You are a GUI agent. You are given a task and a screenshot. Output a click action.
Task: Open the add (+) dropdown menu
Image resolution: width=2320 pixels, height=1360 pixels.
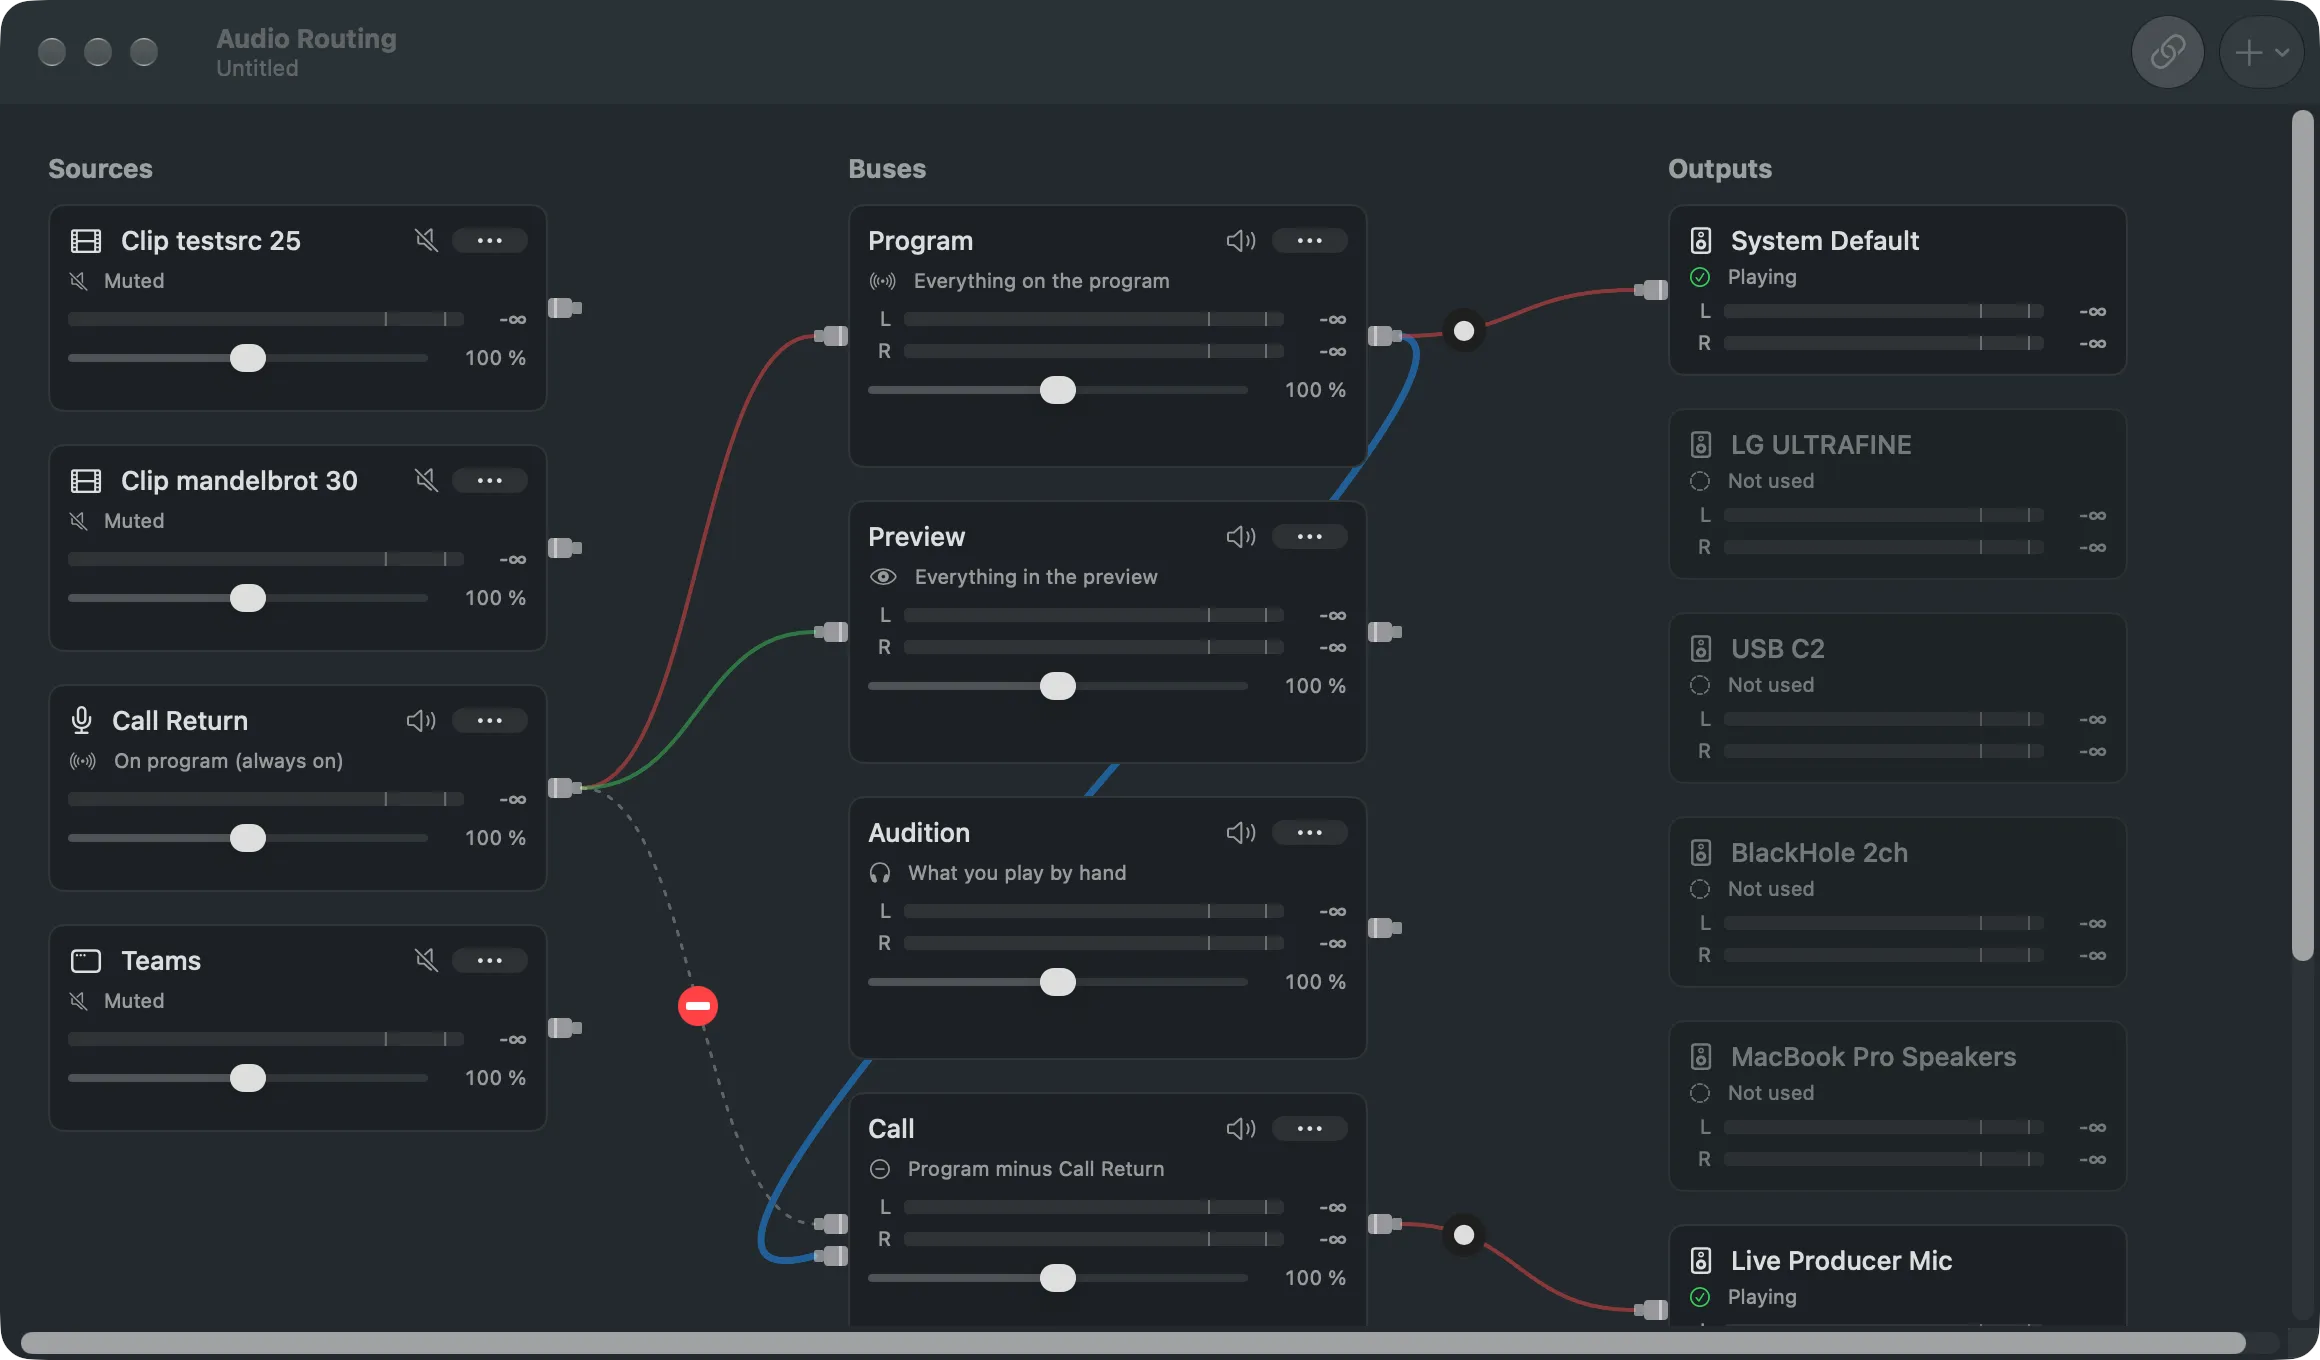pyautogui.click(x=2262, y=52)
